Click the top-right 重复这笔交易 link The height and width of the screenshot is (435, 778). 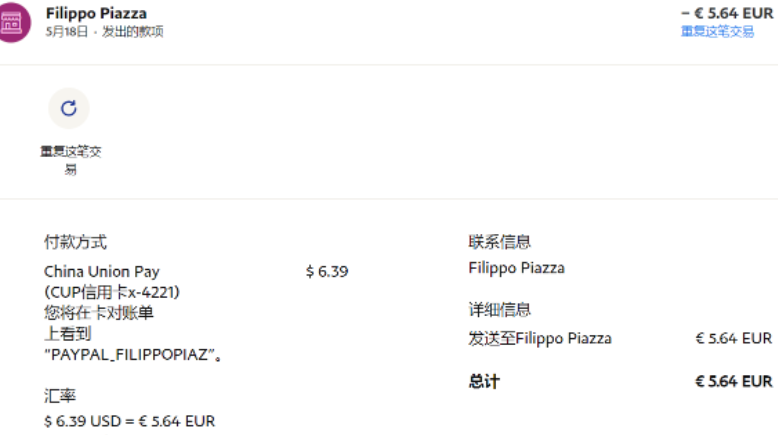[717, 32]
